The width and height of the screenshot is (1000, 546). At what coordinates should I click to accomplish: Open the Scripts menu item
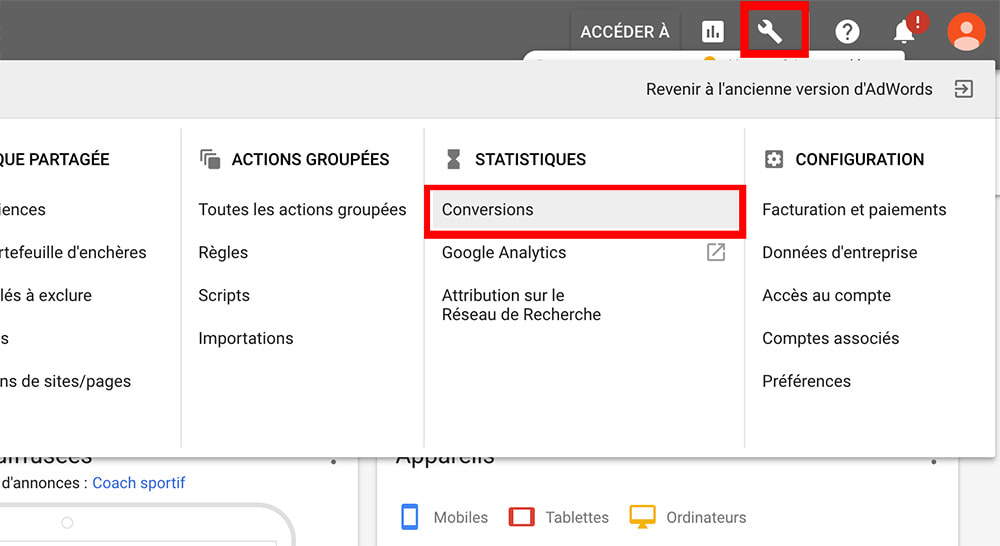coord(224,295)
